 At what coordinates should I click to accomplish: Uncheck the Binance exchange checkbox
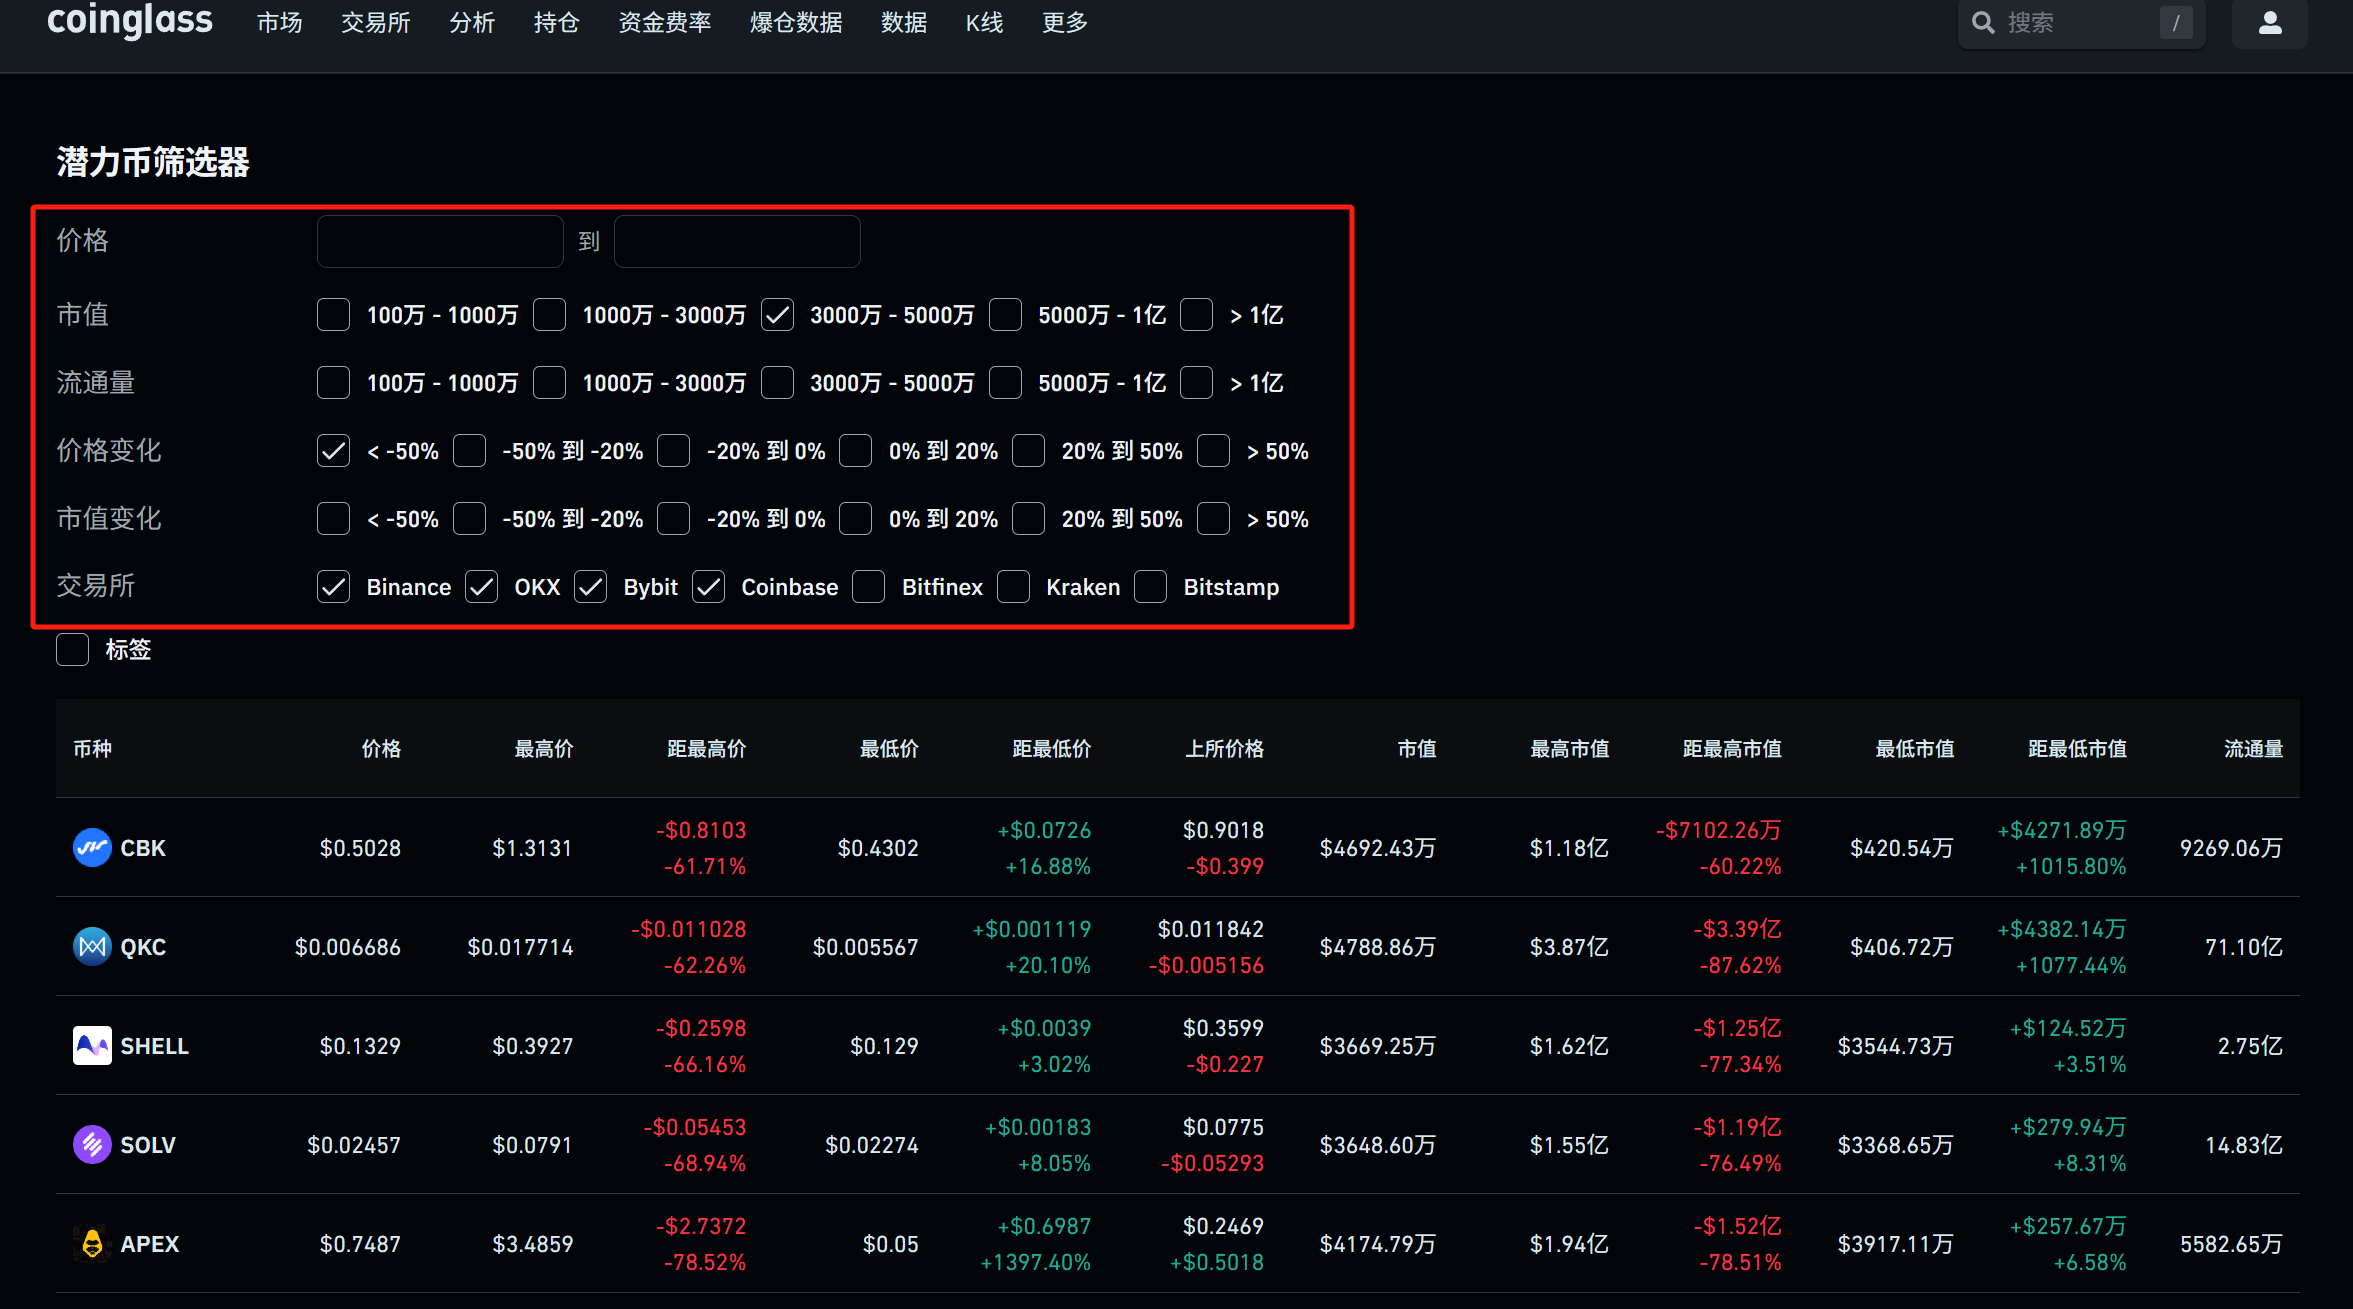(x=333, y=587)
